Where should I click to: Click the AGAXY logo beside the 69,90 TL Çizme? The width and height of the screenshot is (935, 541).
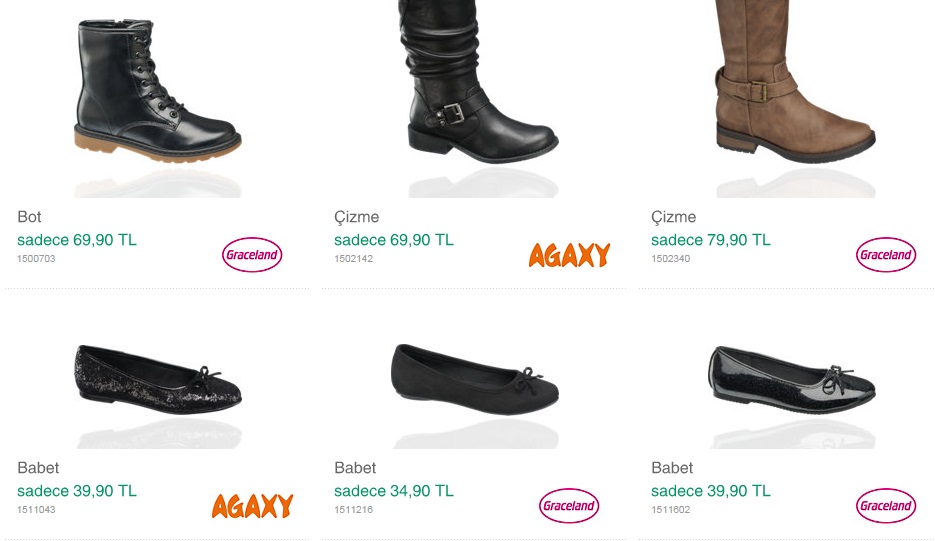click(x=569, y=255)
